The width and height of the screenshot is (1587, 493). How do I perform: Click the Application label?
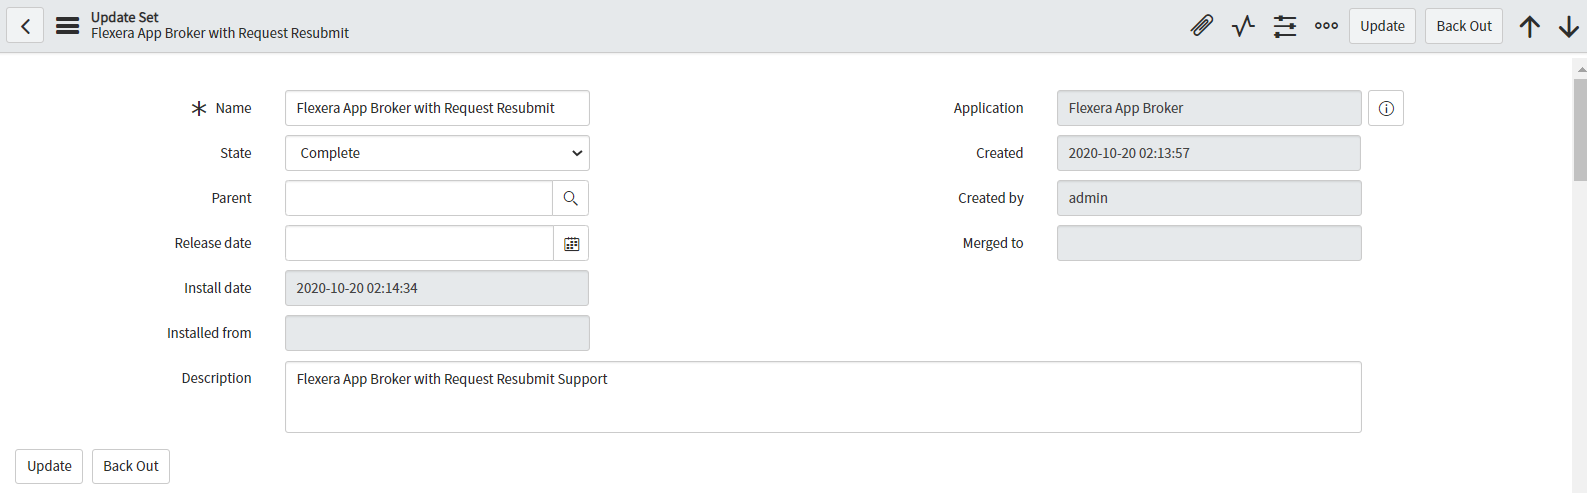(988, 108)
